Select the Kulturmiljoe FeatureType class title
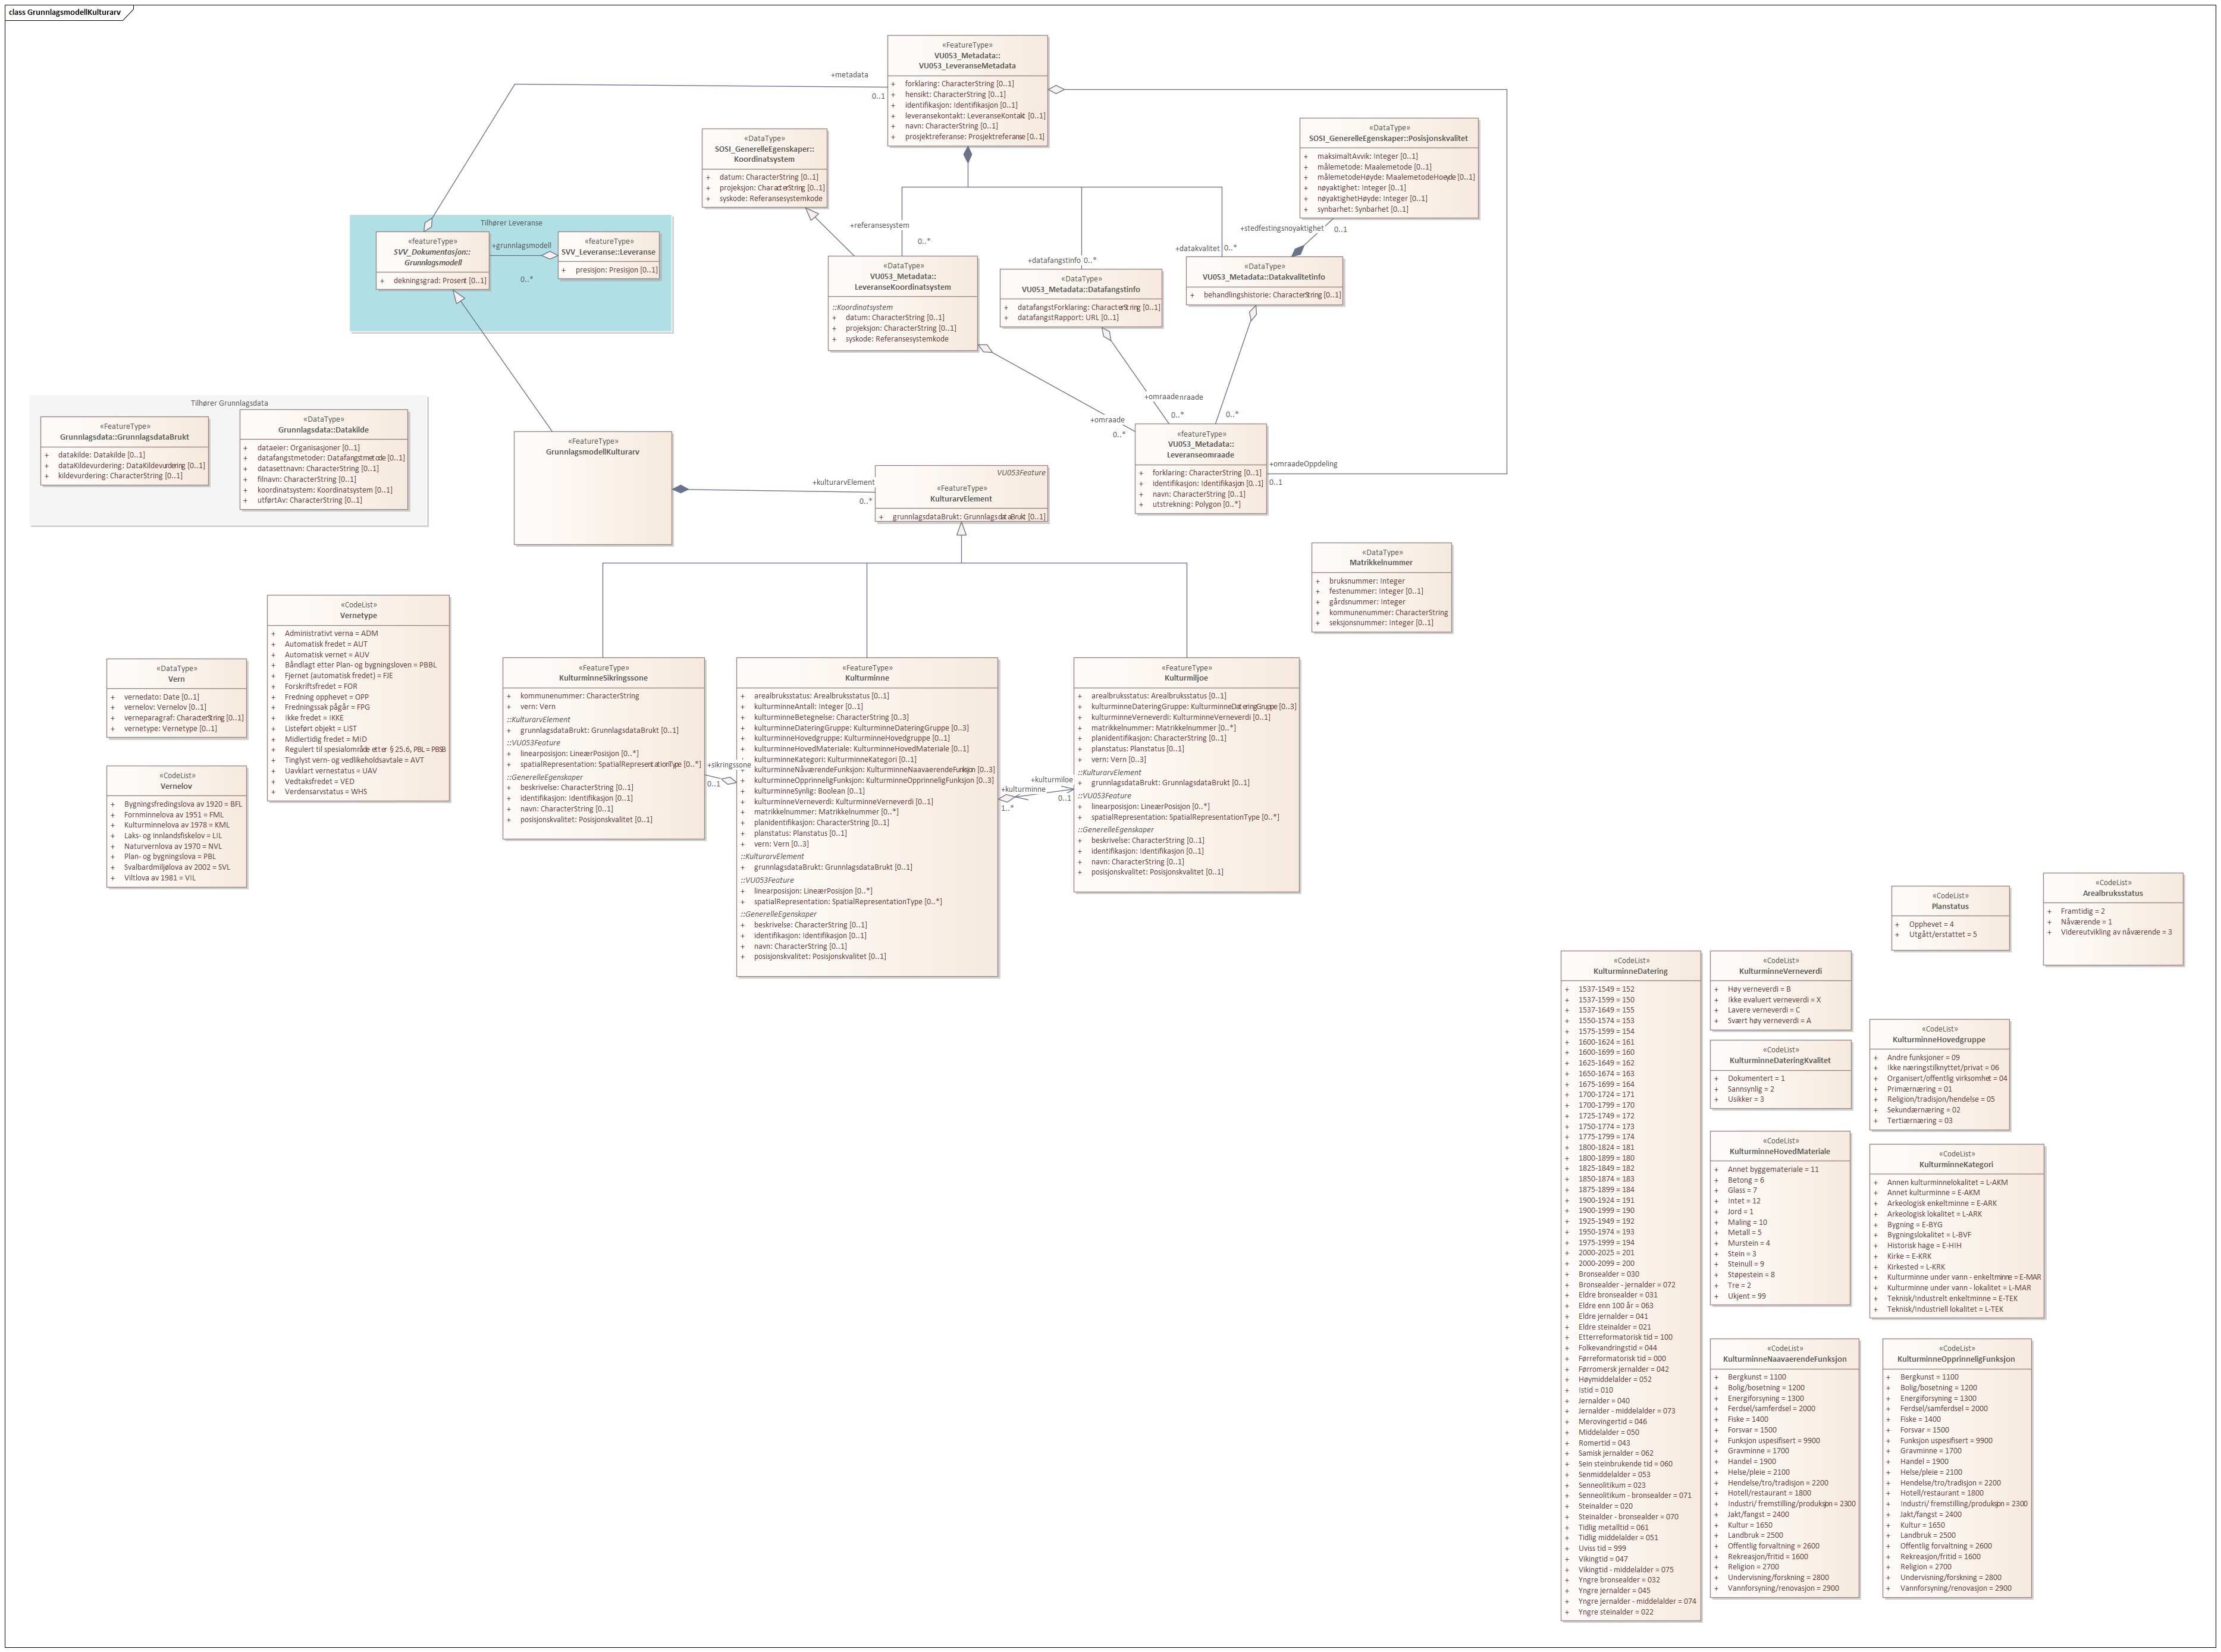The width and height of the screenshot is (2221, 1652). point(1186,678)
